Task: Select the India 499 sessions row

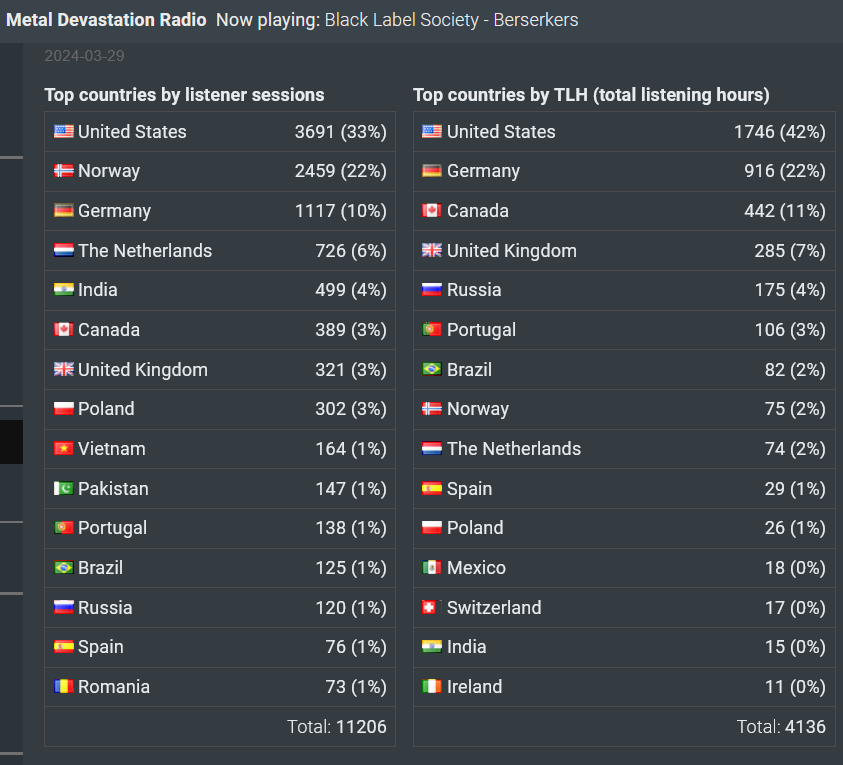Action: click(x=220, y=290)
